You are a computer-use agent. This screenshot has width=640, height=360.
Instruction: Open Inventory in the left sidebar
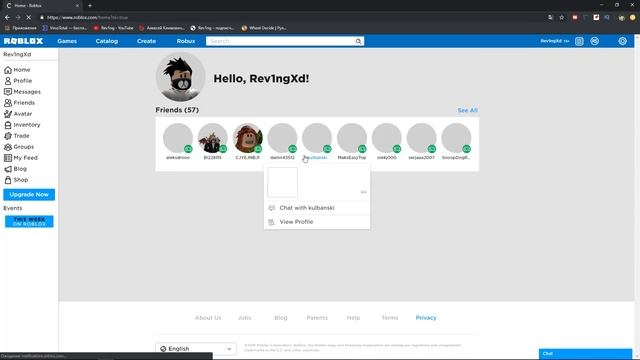tap(22, 125)
